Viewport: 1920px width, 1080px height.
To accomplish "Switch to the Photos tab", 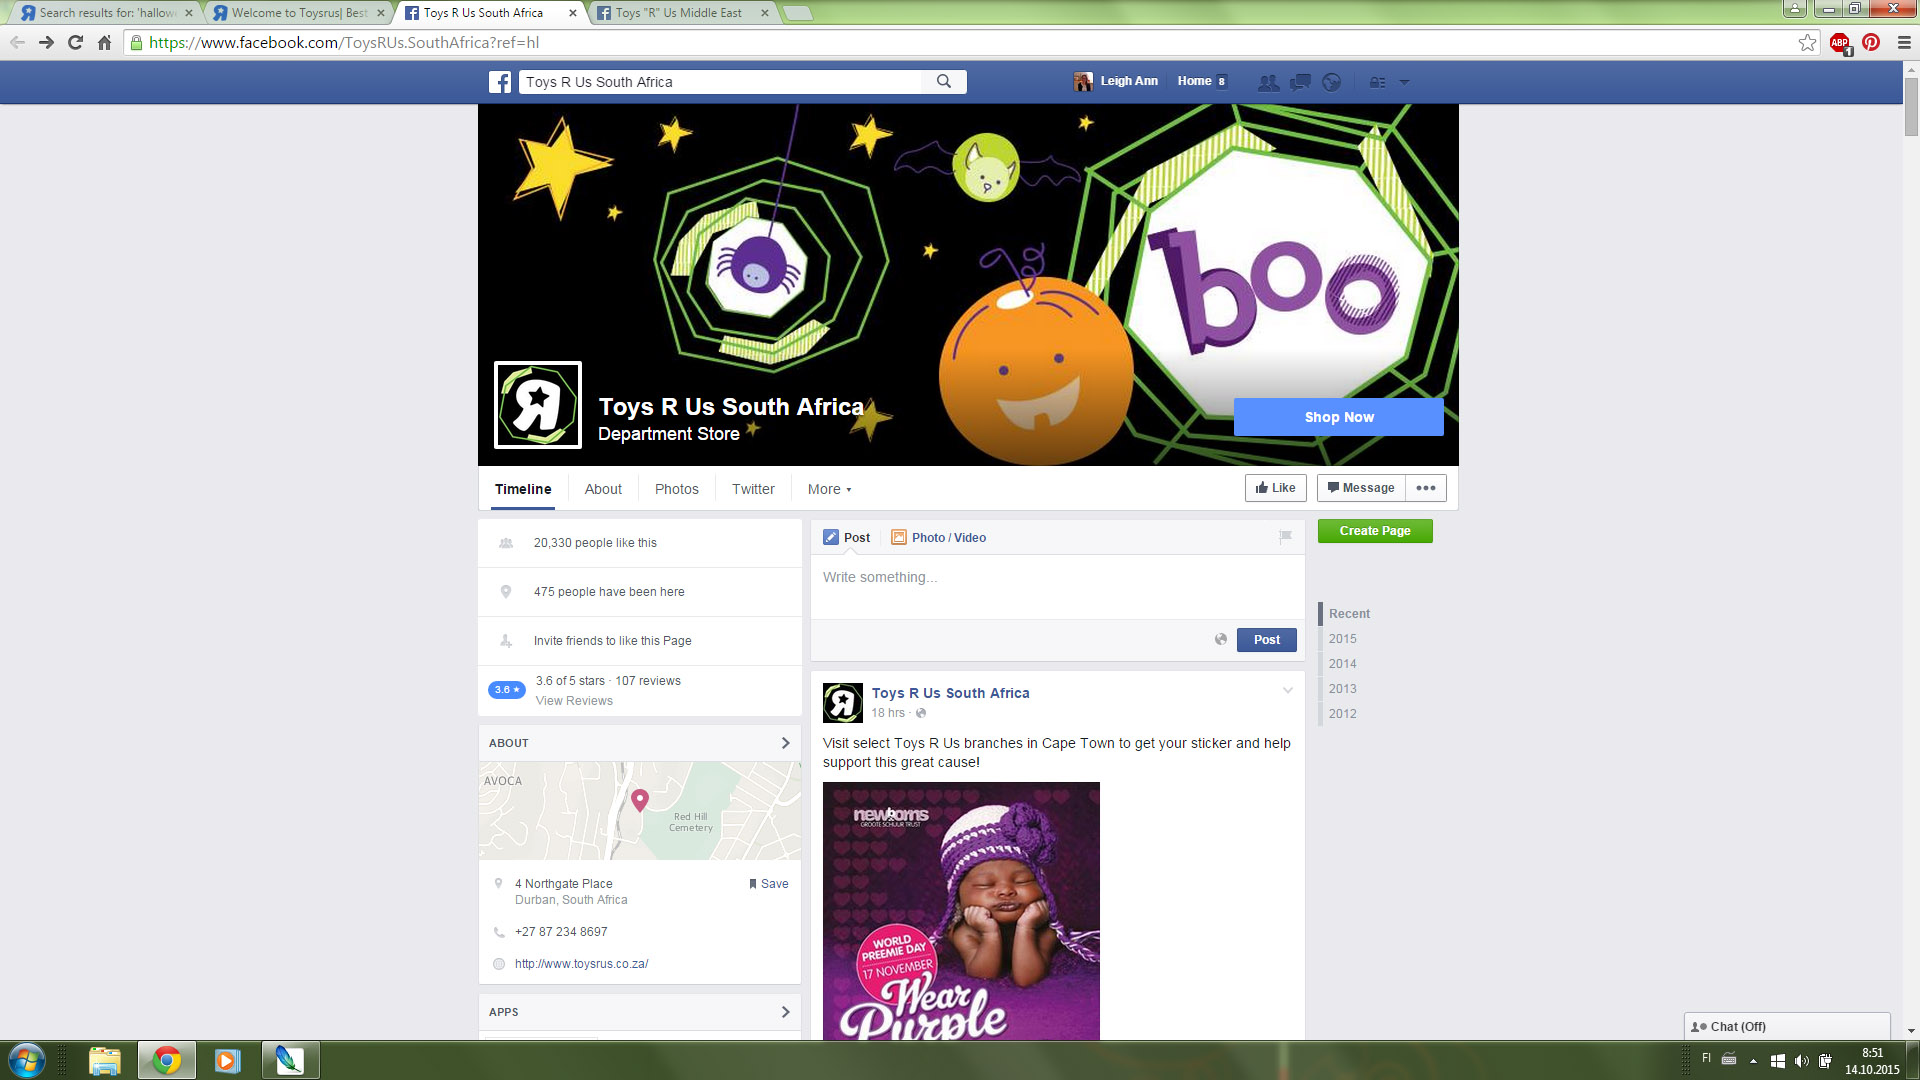I will 676,489.
